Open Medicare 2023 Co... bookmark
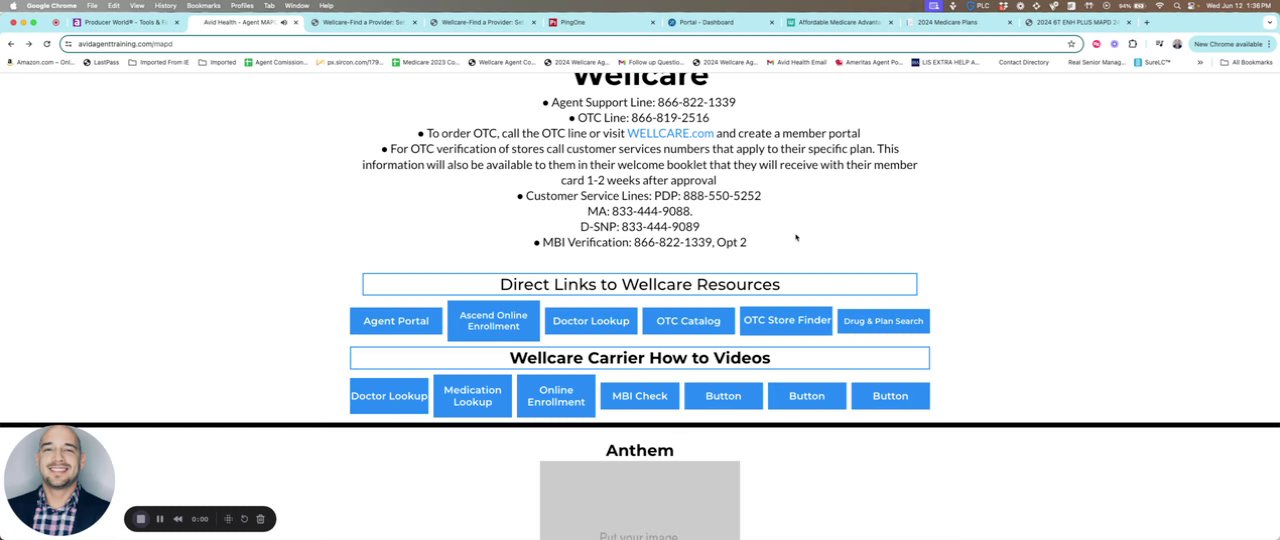Screen dimensions: 1280x540 coord(426,62)
